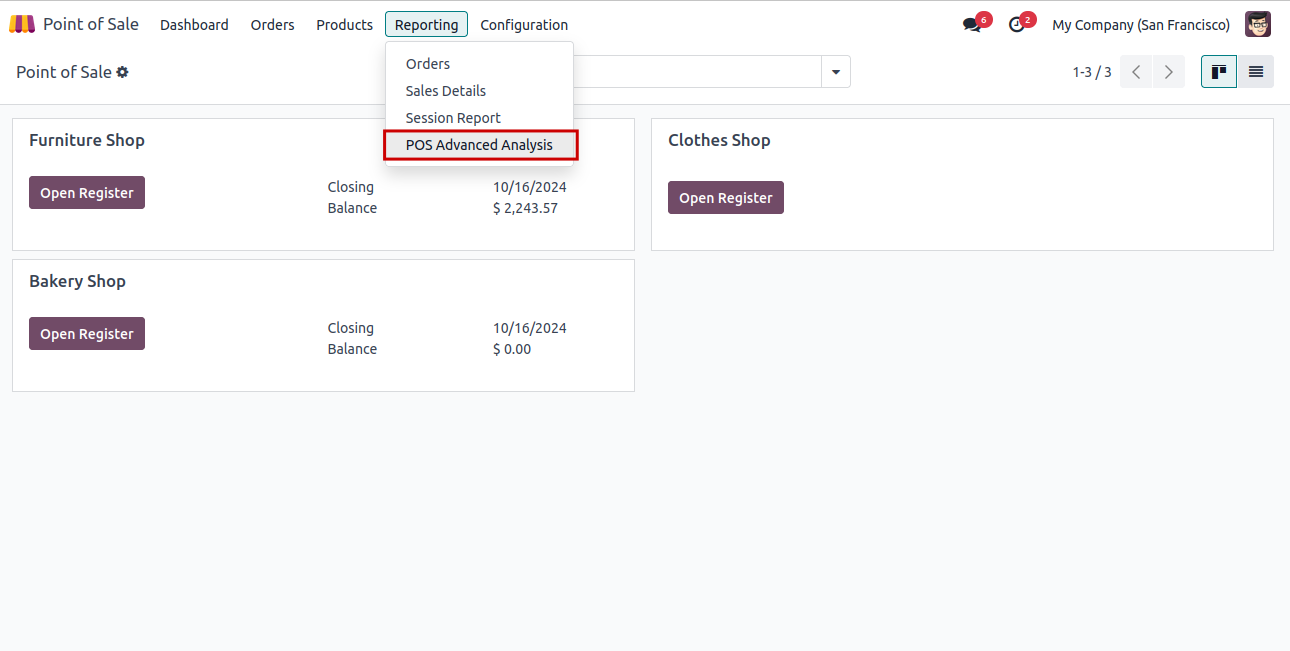
Task: Go to next page of records
Action: click(x=1168, y=72)
